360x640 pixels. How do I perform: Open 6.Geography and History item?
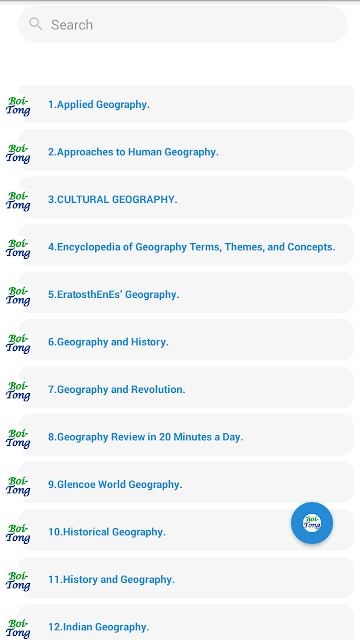pos(186,340)
